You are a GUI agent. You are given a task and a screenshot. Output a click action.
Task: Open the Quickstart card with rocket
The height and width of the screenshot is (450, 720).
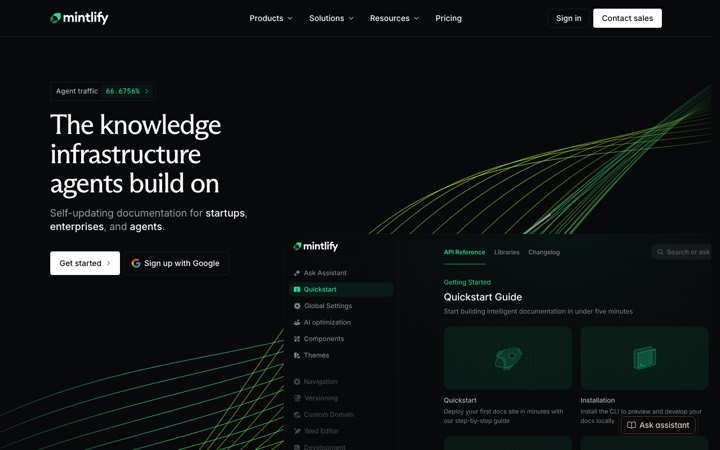click(x=507, y=358)
